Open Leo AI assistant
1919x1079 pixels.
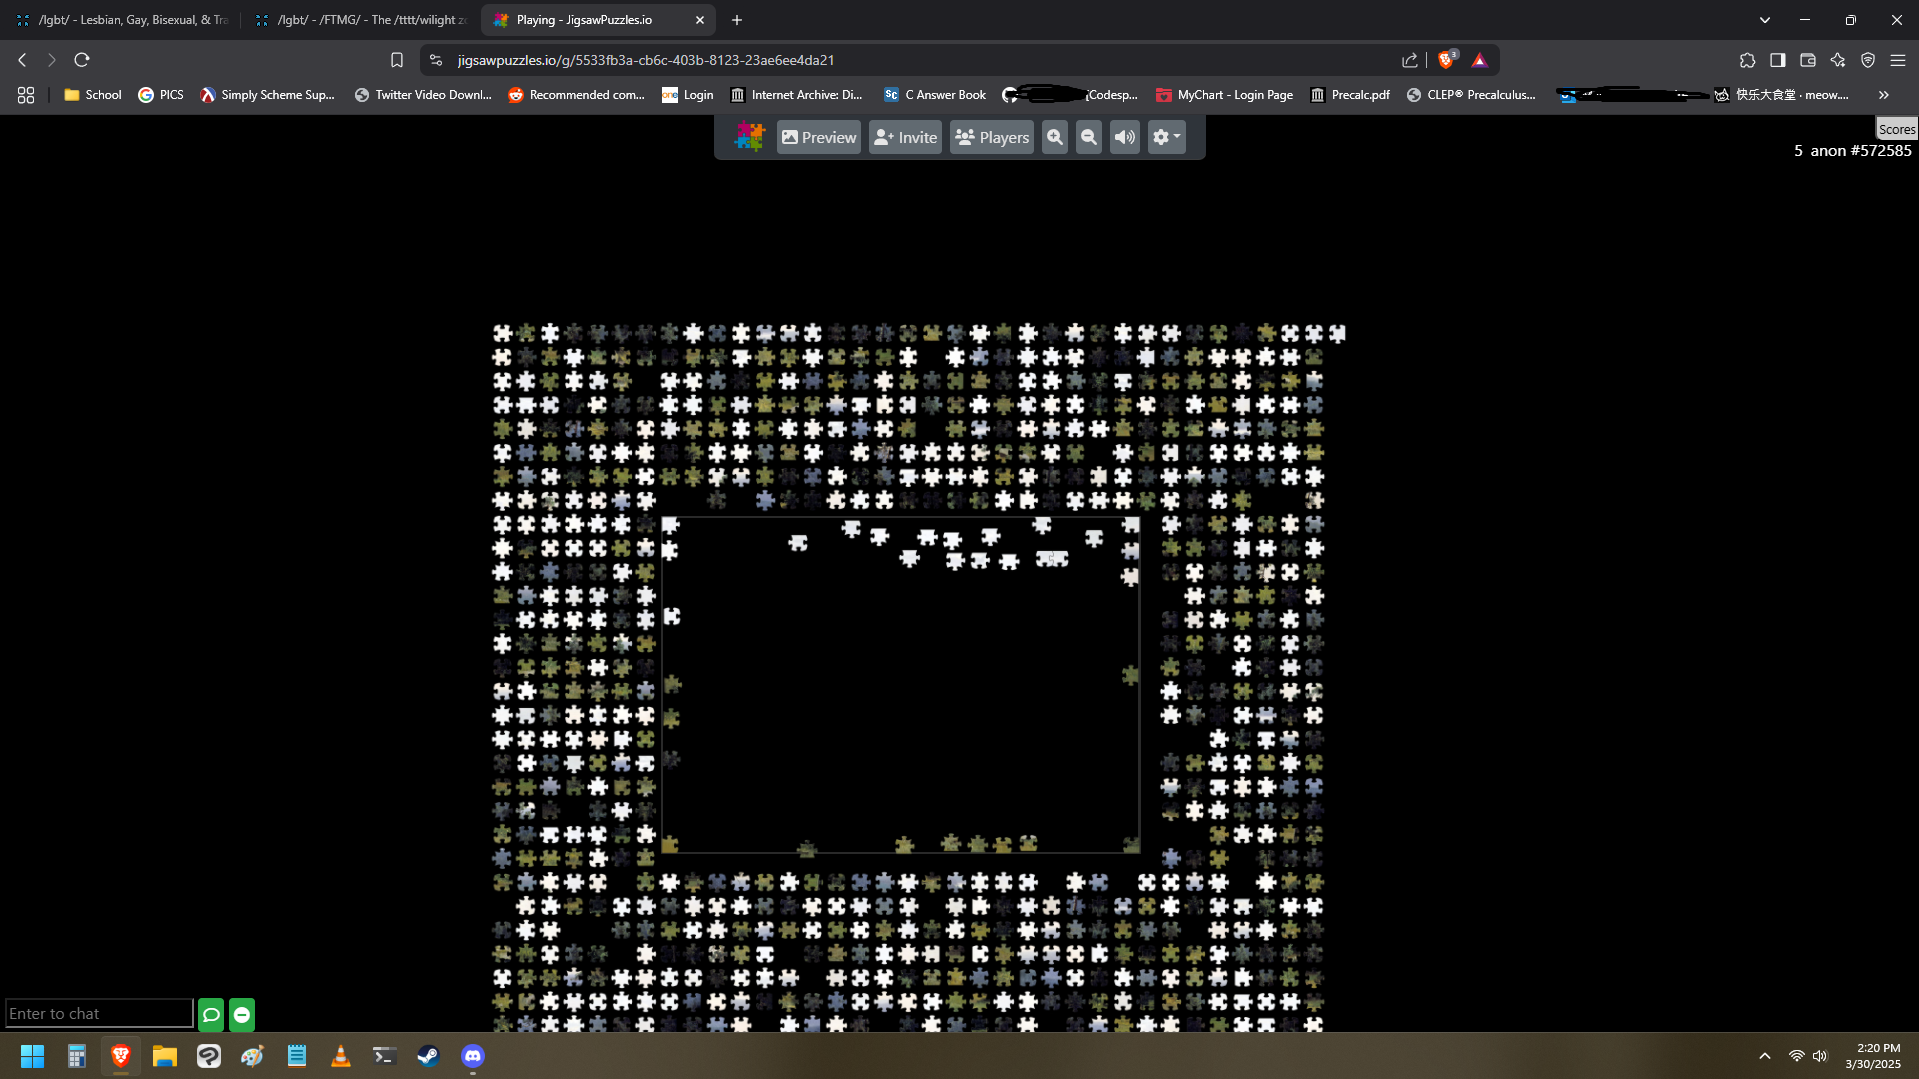click(1837, 60)
